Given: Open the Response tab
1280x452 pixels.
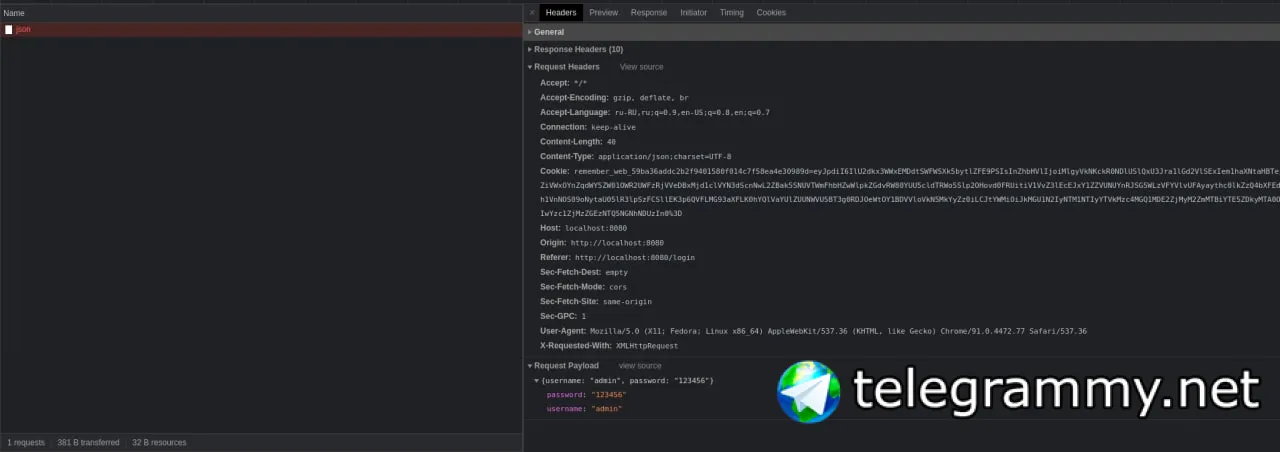Looking at the screenshot, I should tap(648, 13).
